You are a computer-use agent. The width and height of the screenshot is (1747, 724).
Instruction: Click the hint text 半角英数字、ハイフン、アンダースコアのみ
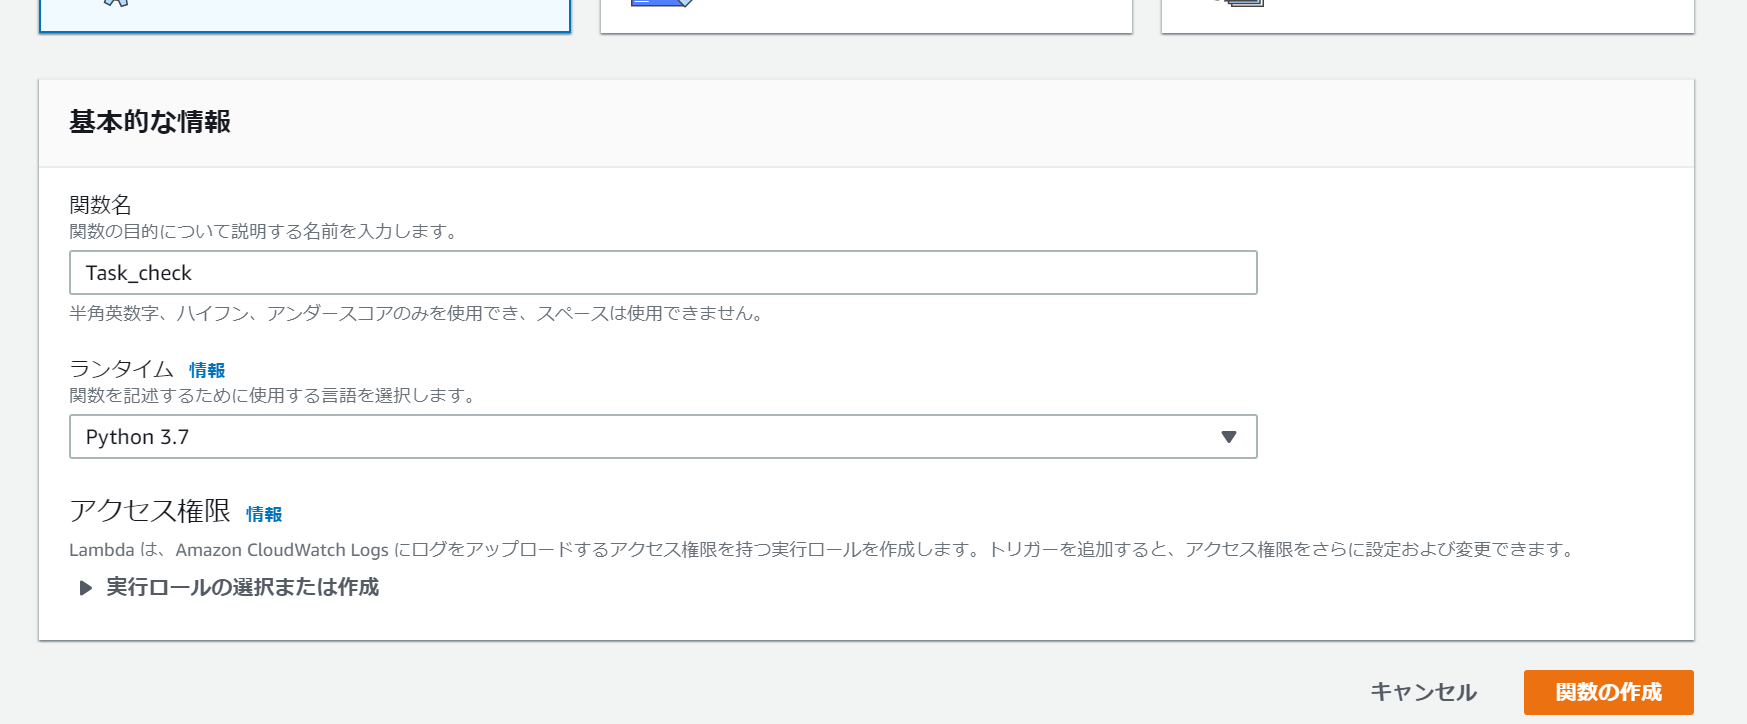coord(417,314)
